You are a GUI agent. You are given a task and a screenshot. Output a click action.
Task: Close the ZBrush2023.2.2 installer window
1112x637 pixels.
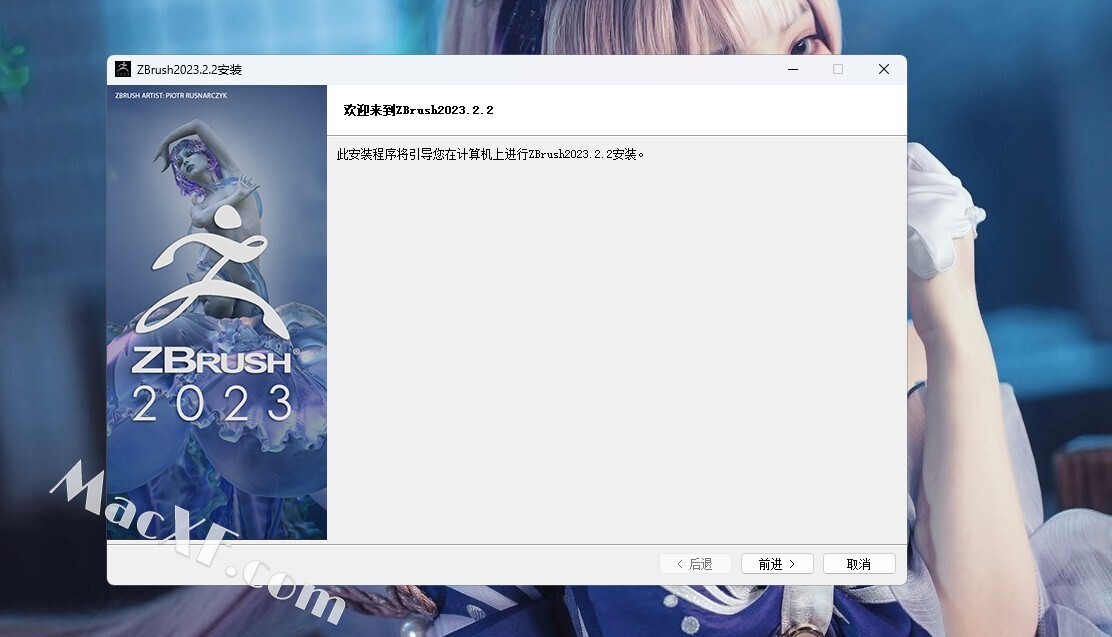tap(884, 69)
